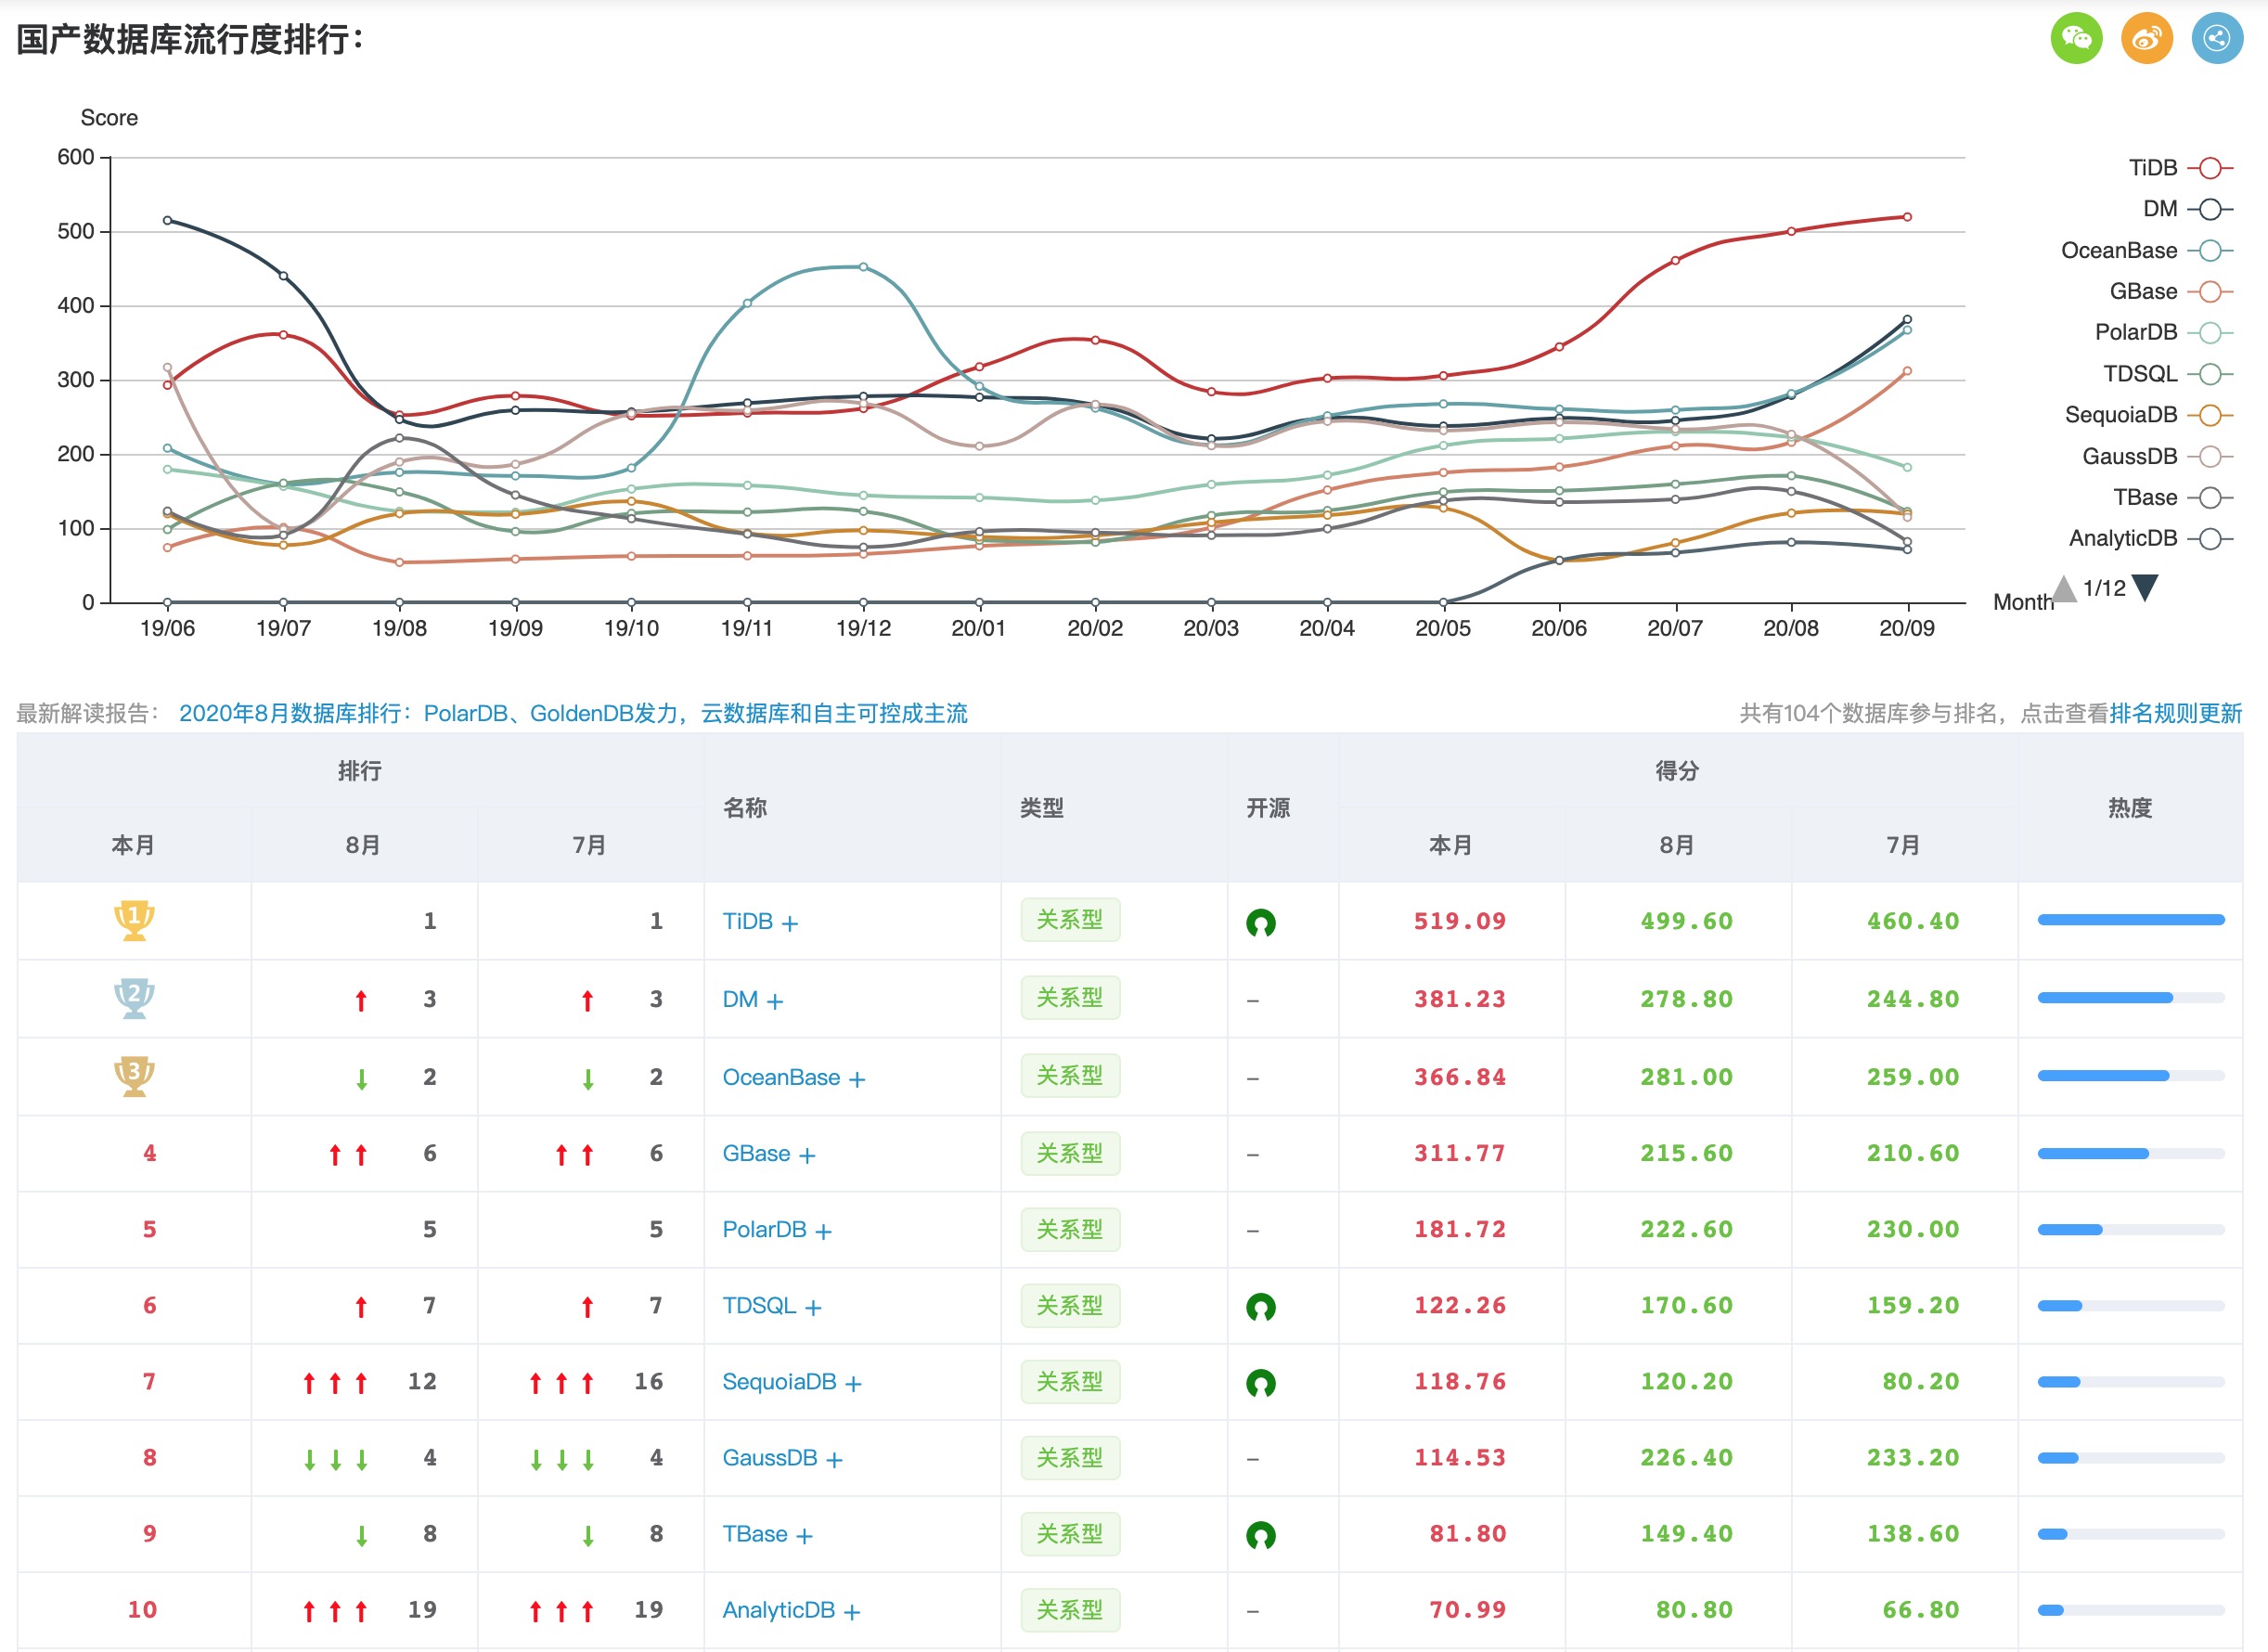
Task: Expand the plus next to PolarDB
Action: tap(823, 1231)
